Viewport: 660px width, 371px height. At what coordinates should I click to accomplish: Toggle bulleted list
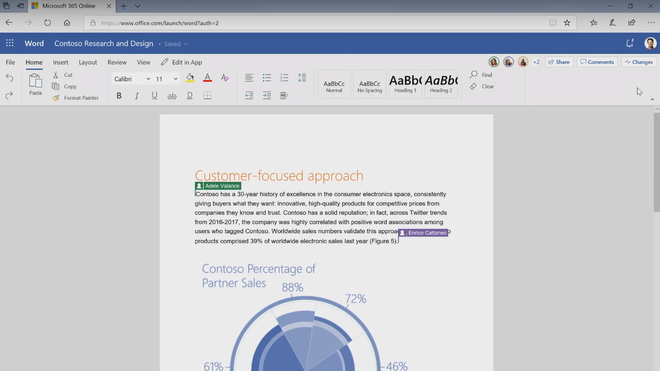coord(267,78)
